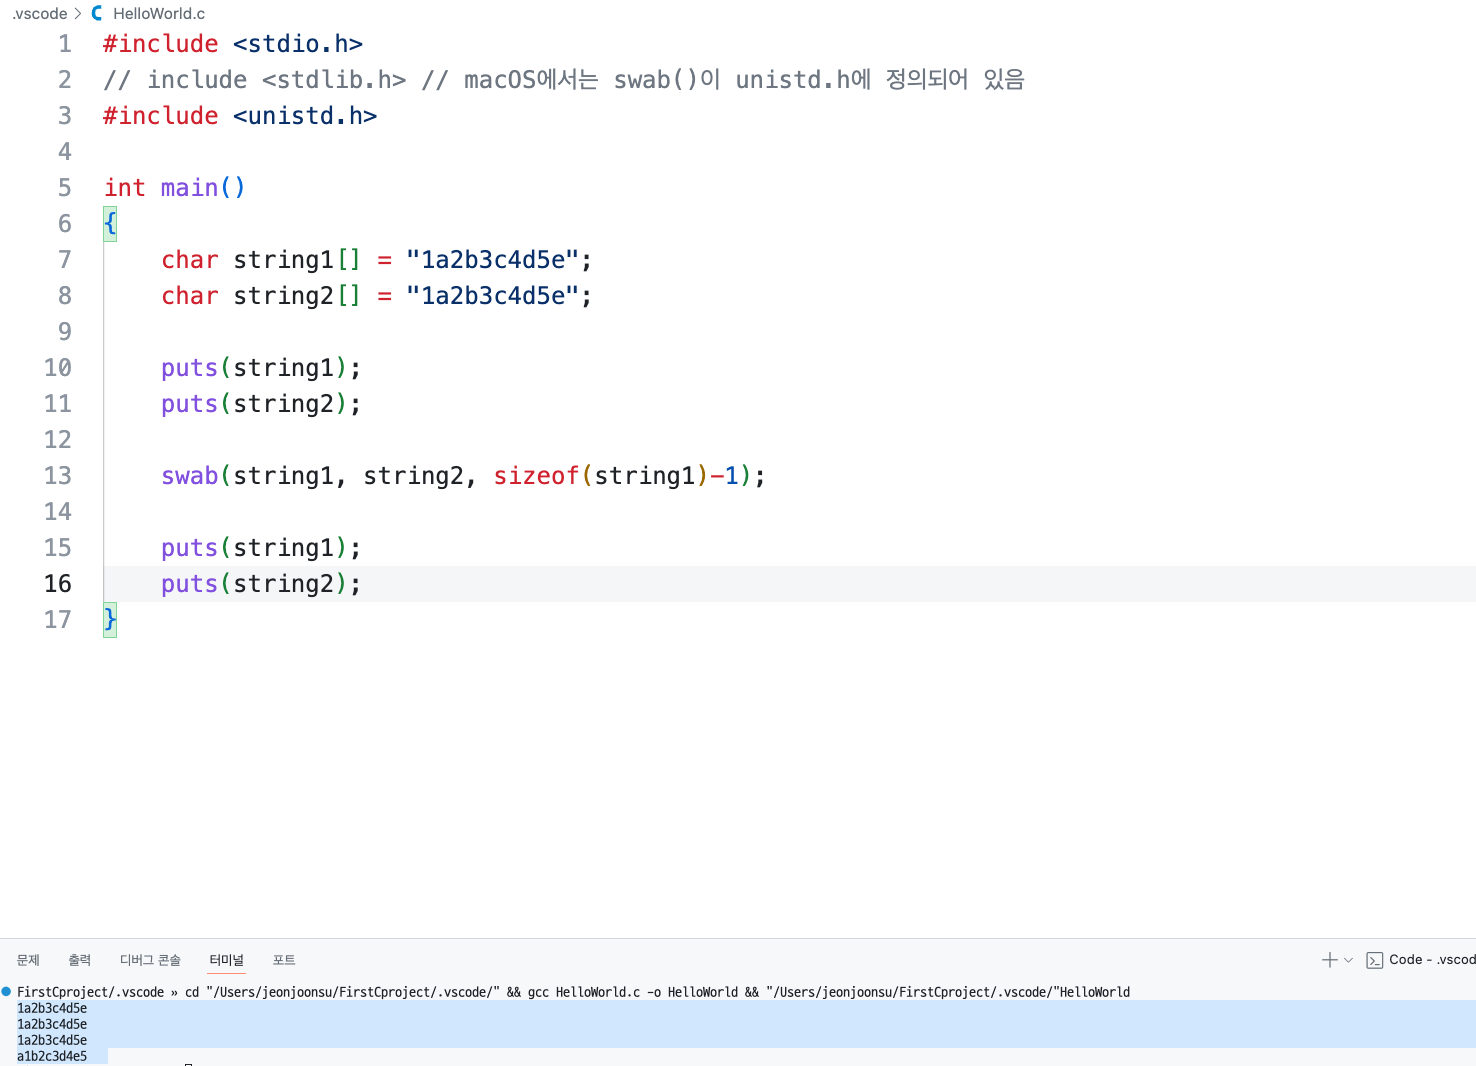Screen dimensions: 1476x1066
Task: Open a new terminal with the plus icon
Action: click(1329, 960)
